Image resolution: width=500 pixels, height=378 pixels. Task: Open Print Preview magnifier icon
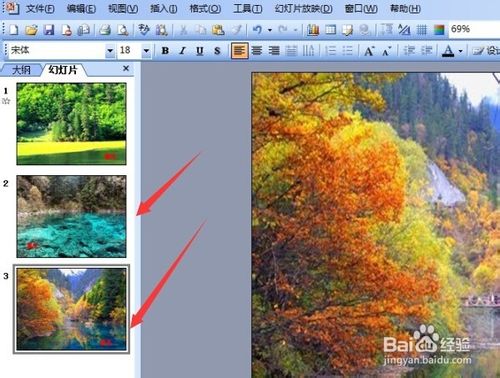tap(123, 30)
